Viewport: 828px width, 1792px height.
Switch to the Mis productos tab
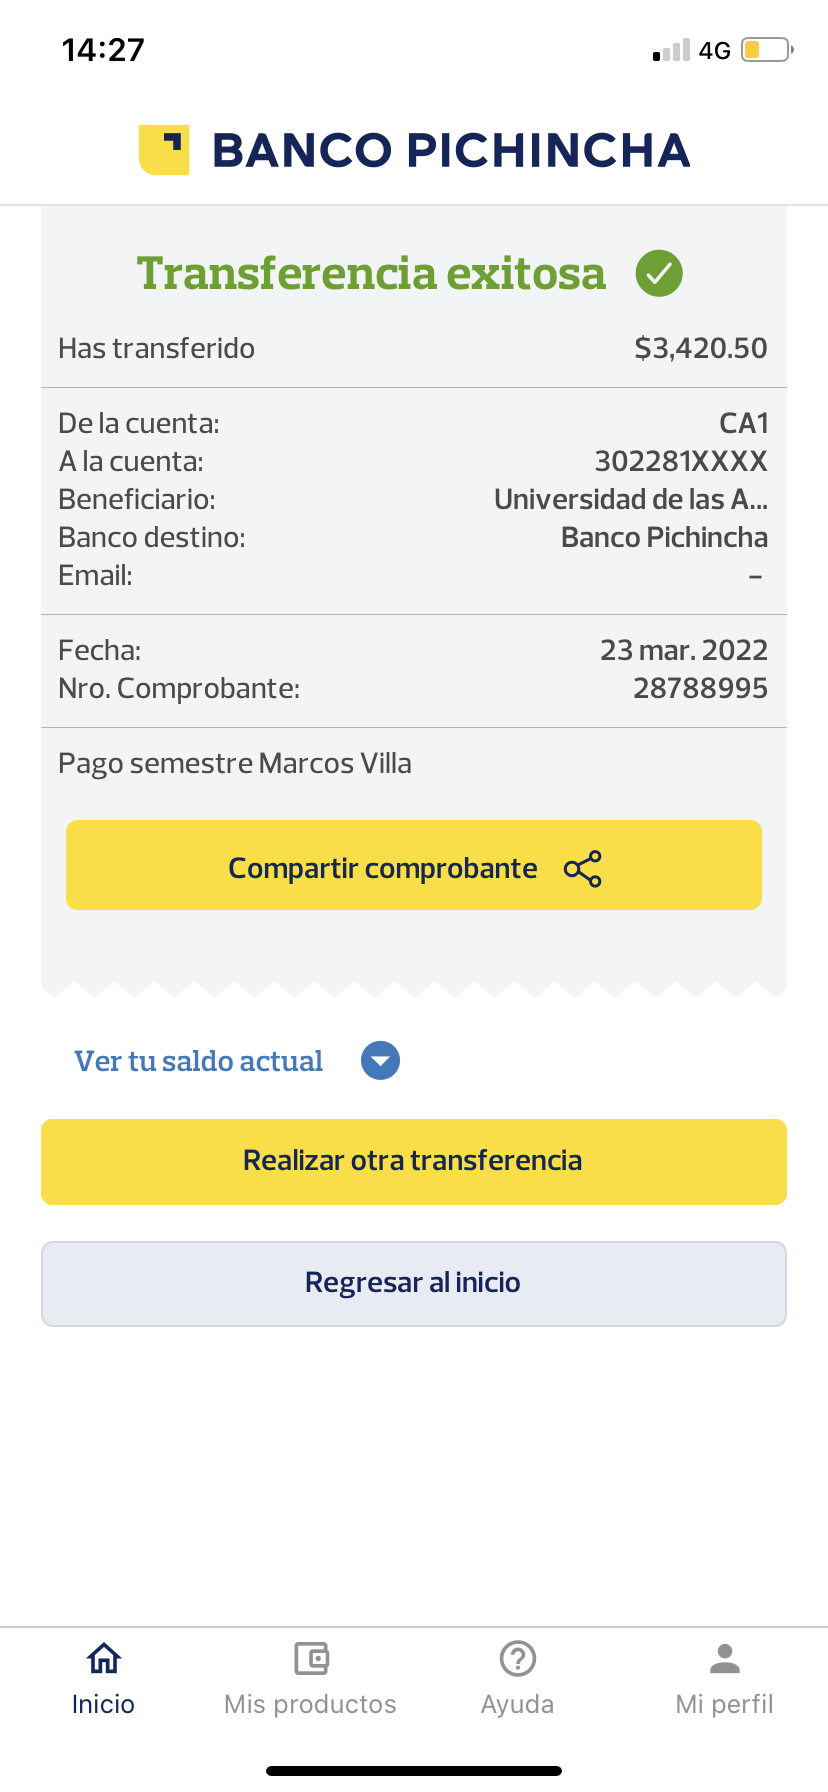tap(311, 1704)
